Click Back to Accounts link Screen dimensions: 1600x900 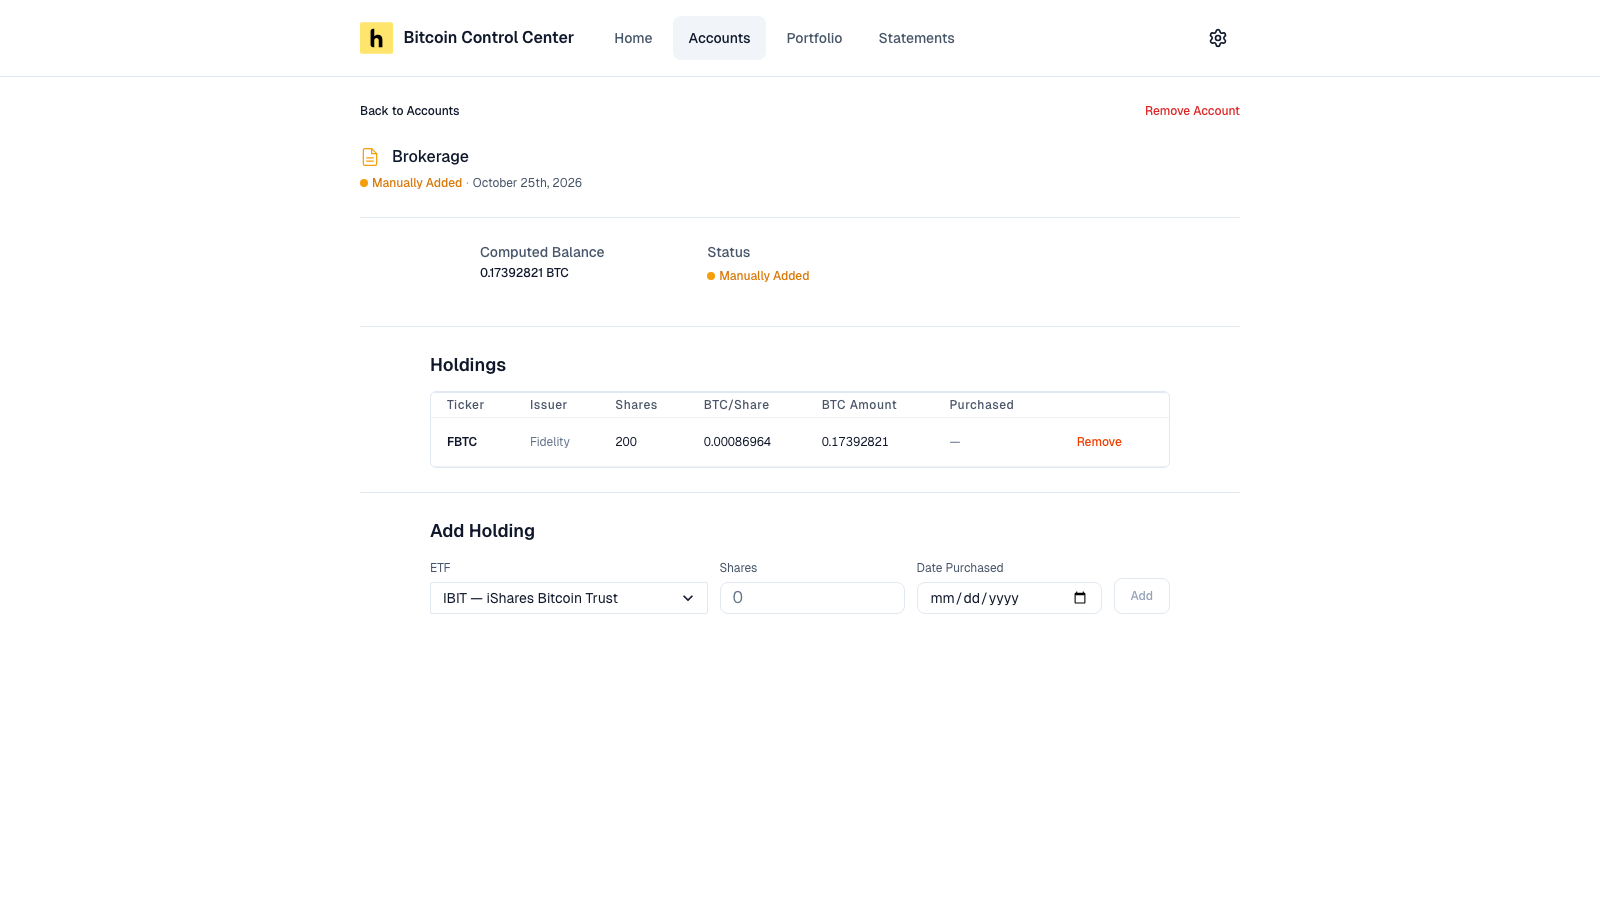(x=409, y=111)
